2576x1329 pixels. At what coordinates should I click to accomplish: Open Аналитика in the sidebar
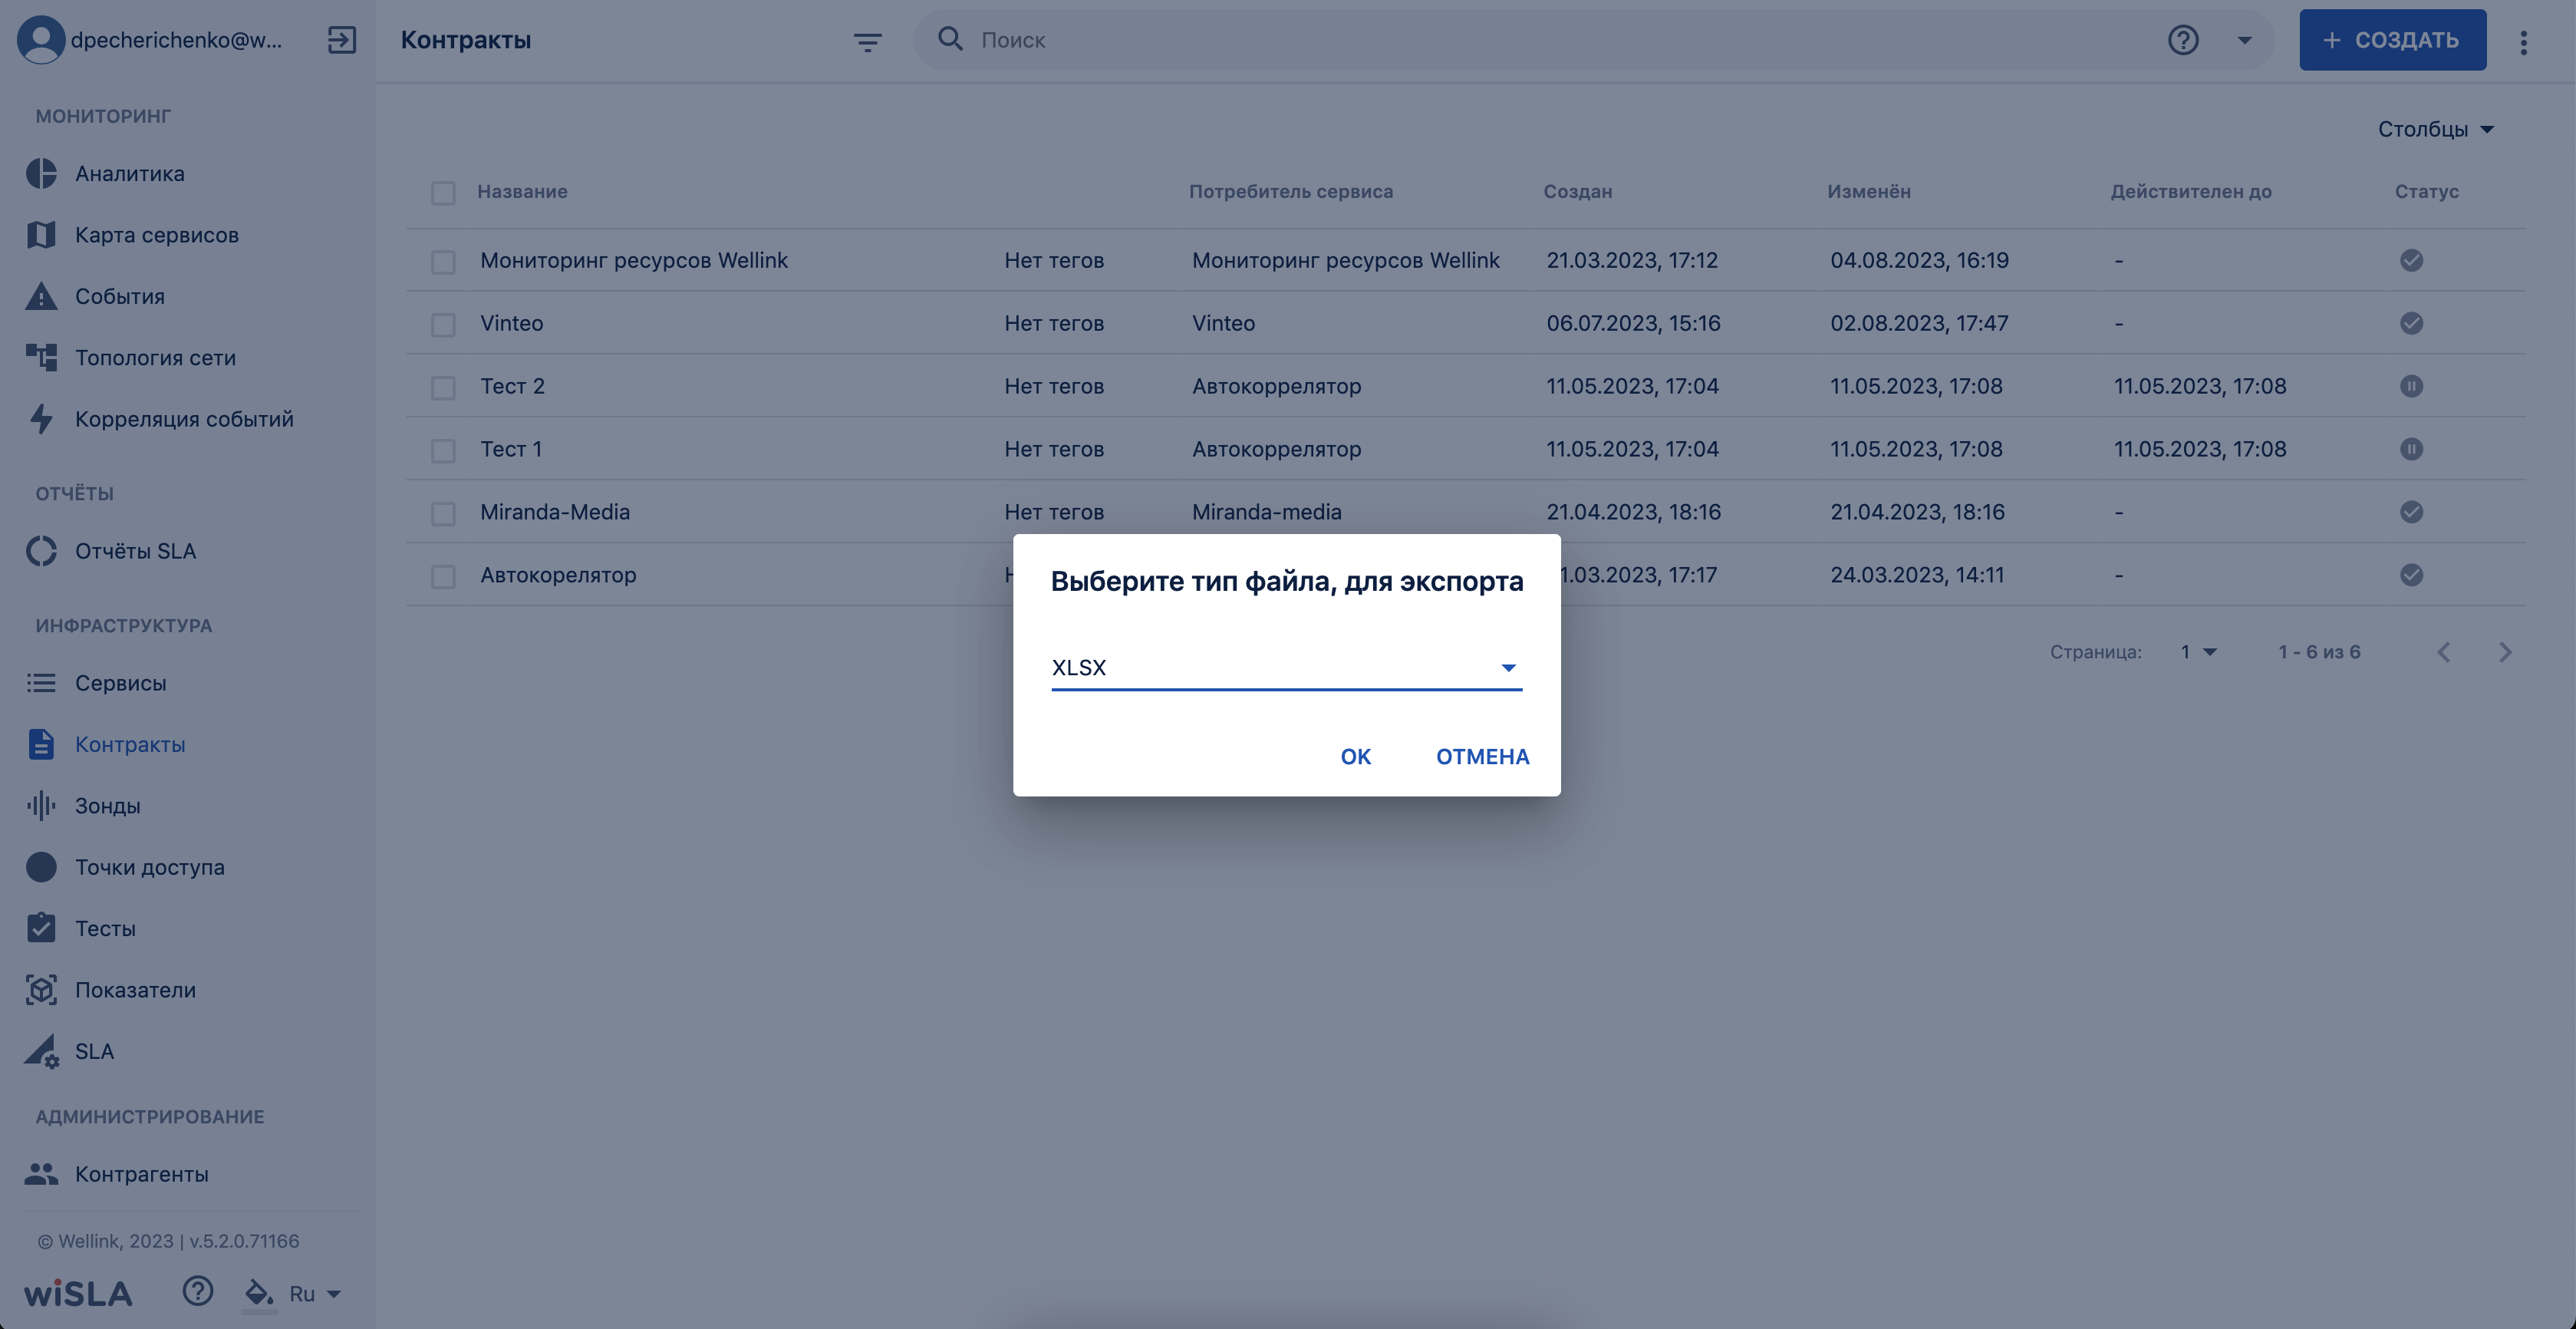pyautogui.click(x=130, y=173)
